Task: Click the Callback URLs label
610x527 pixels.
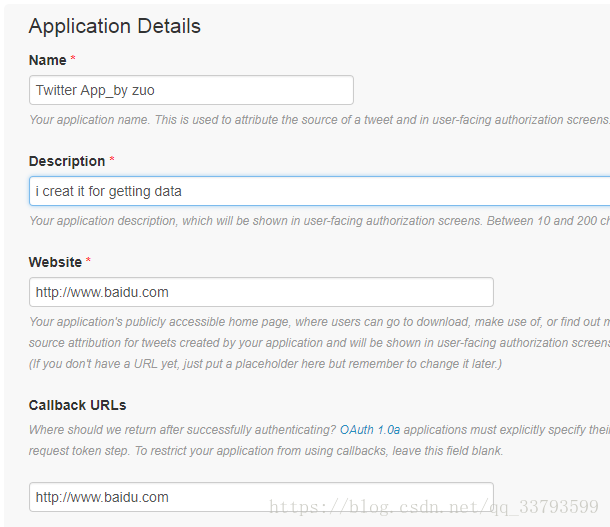Action: (77, 405)
